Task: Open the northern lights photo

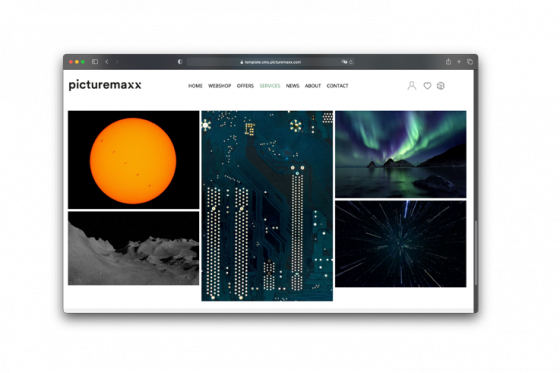Action: 400,154
